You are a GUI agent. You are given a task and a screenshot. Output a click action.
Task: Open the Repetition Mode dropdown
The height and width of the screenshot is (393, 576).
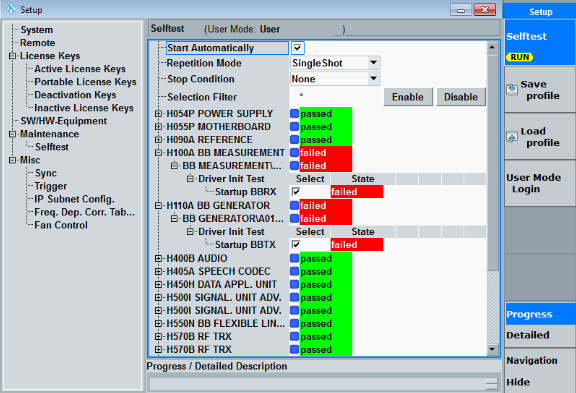point(374,63)
